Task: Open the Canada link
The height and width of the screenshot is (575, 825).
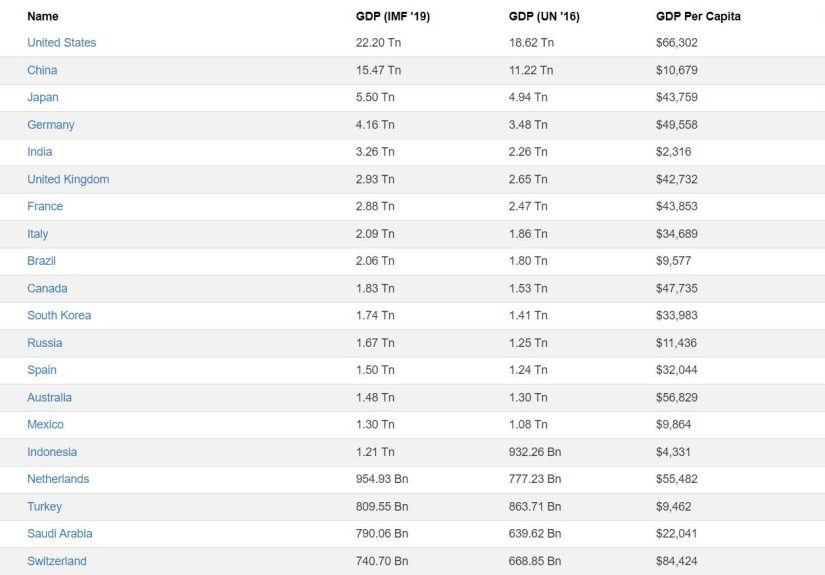Action: pyautogui.click(x=47, y=288)
